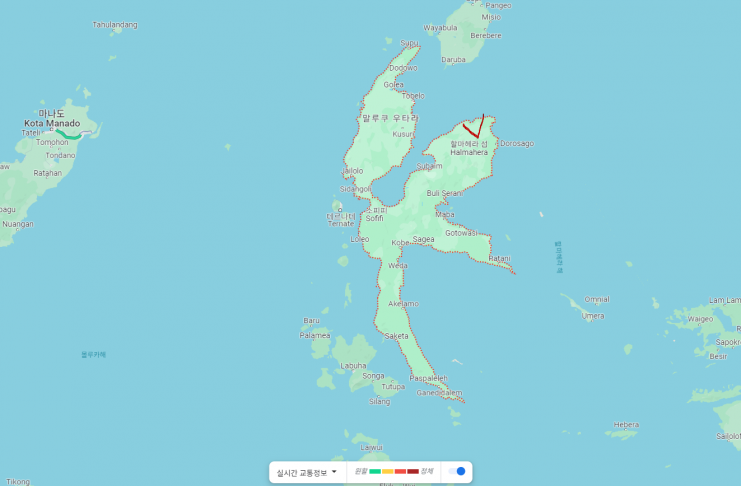Turn off the traffic layer toggle switch
The image size is (741, 486).
click(457, 471)
